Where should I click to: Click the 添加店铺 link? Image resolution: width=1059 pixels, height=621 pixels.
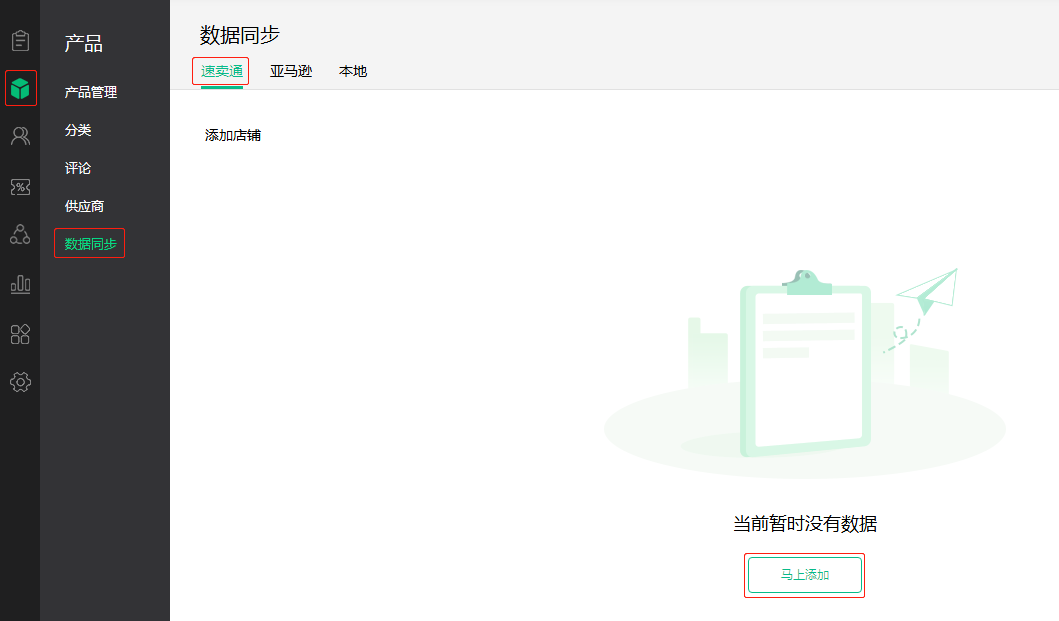(x=233, y=135)
